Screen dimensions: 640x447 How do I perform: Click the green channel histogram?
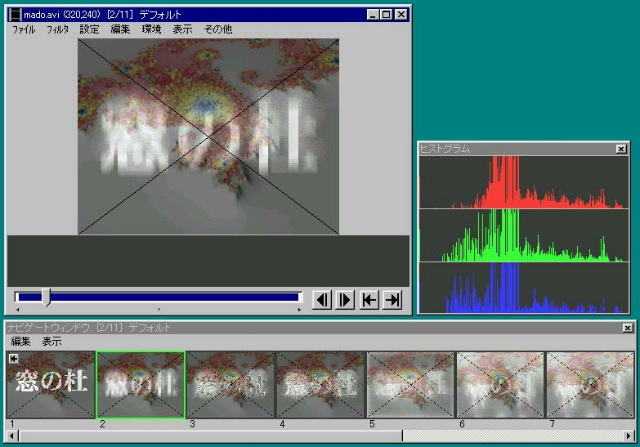pos(524,235)
